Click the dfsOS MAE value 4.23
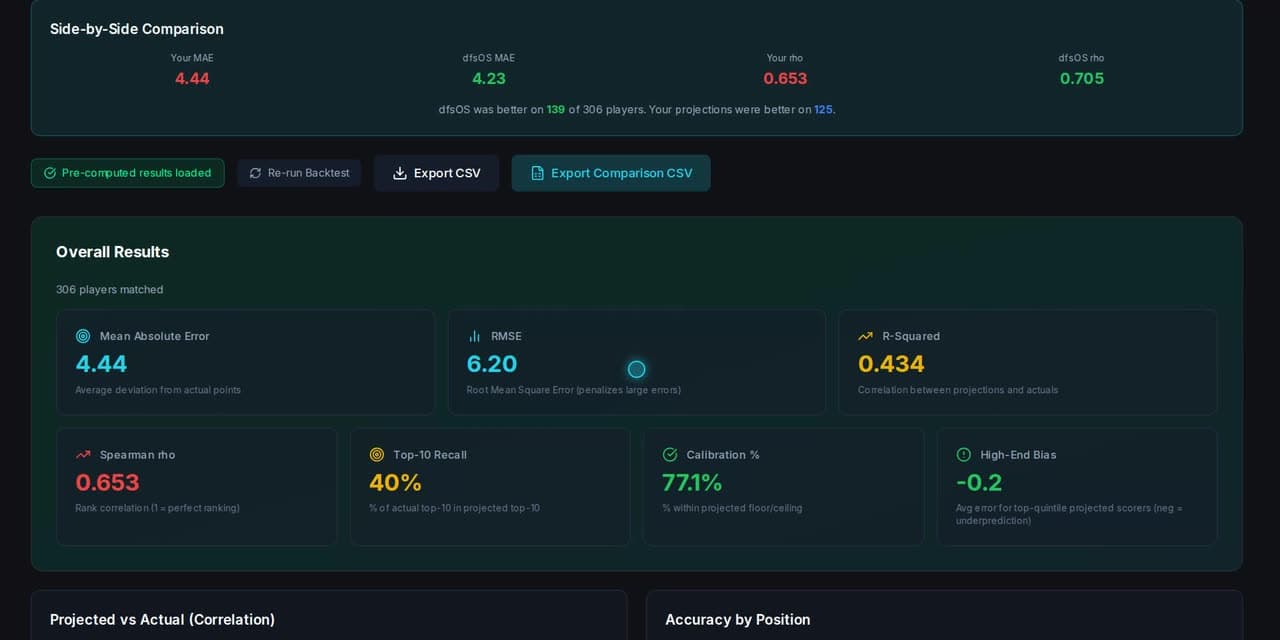1280x640 pixels. [x=489, y=78]
